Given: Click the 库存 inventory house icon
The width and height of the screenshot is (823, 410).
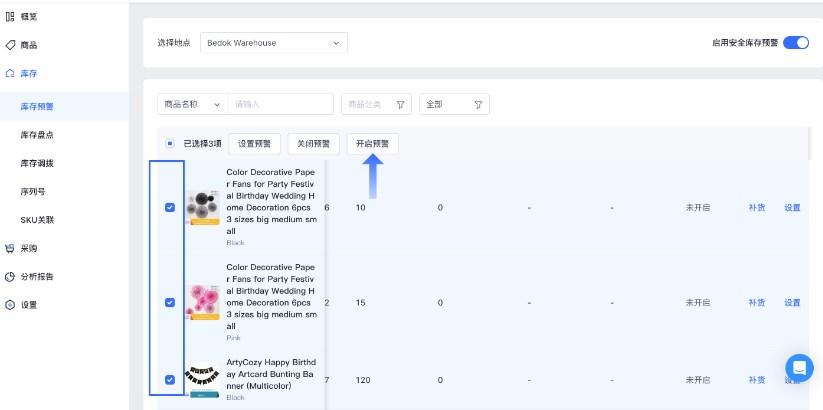Looking at the screenshot, I should click(x=10, y=73).
